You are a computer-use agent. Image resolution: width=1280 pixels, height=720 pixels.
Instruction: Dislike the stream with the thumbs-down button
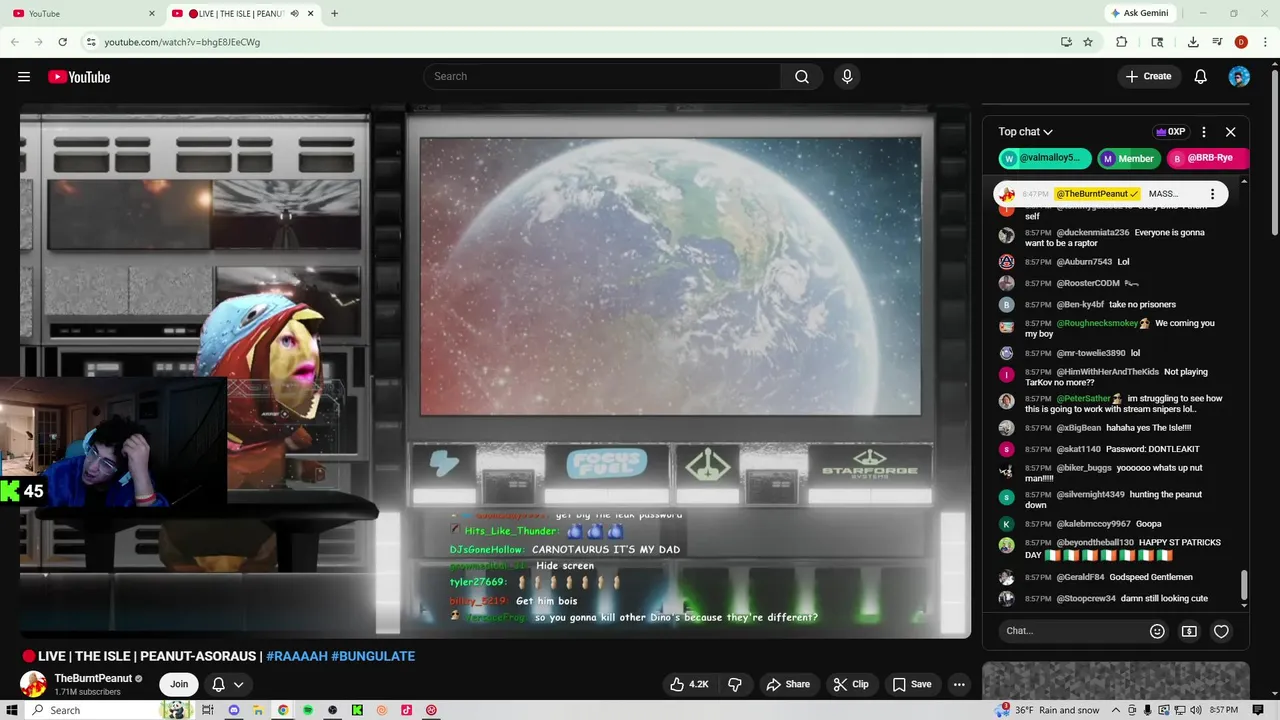pos(735,684)
